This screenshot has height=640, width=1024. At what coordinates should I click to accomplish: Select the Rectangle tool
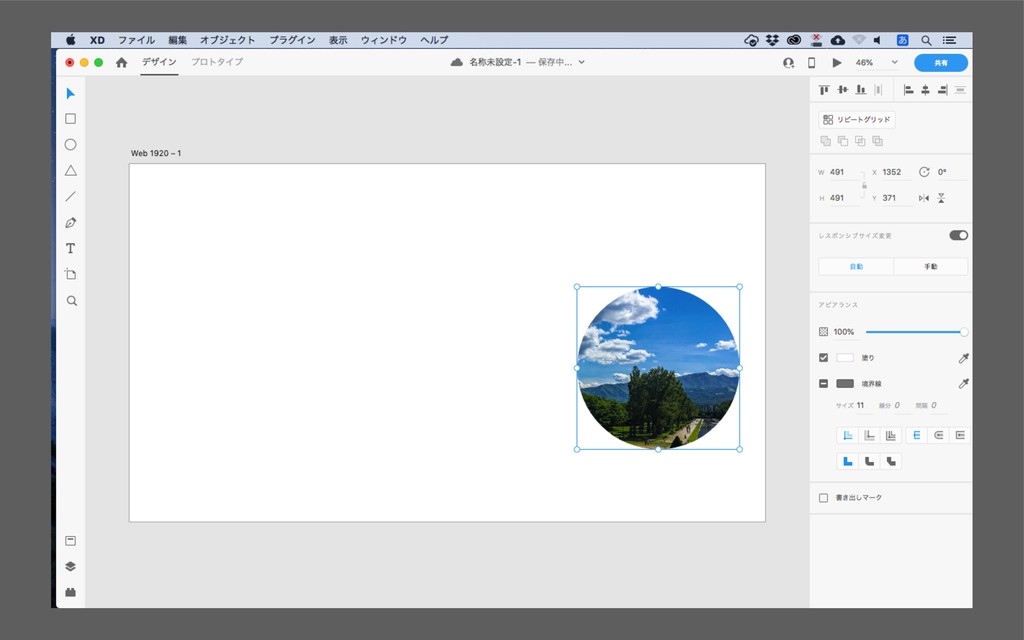click(71, 119)
